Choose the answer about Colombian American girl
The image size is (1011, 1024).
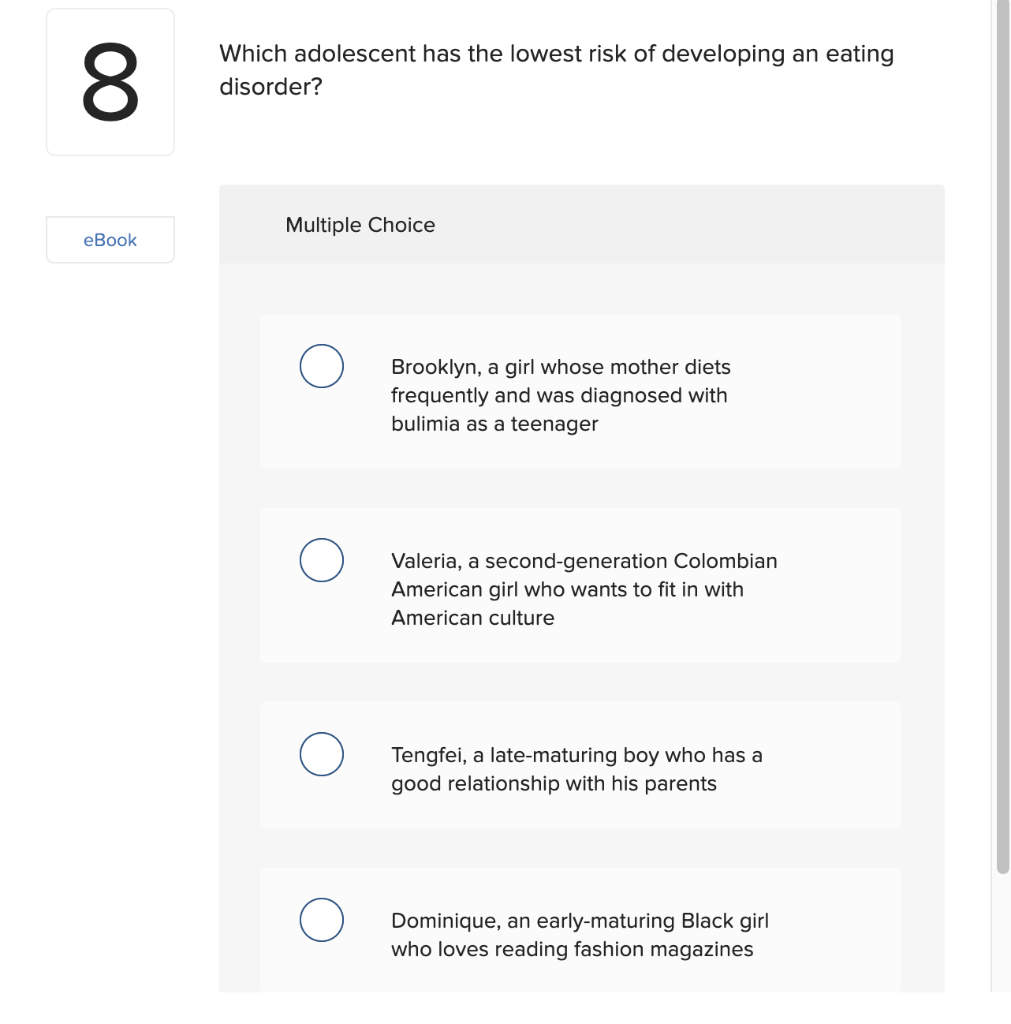tap(584, 589)
